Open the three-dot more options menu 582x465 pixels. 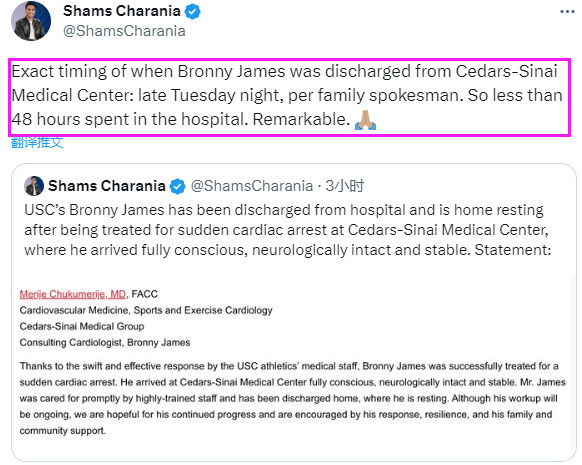tap(567, 12)
